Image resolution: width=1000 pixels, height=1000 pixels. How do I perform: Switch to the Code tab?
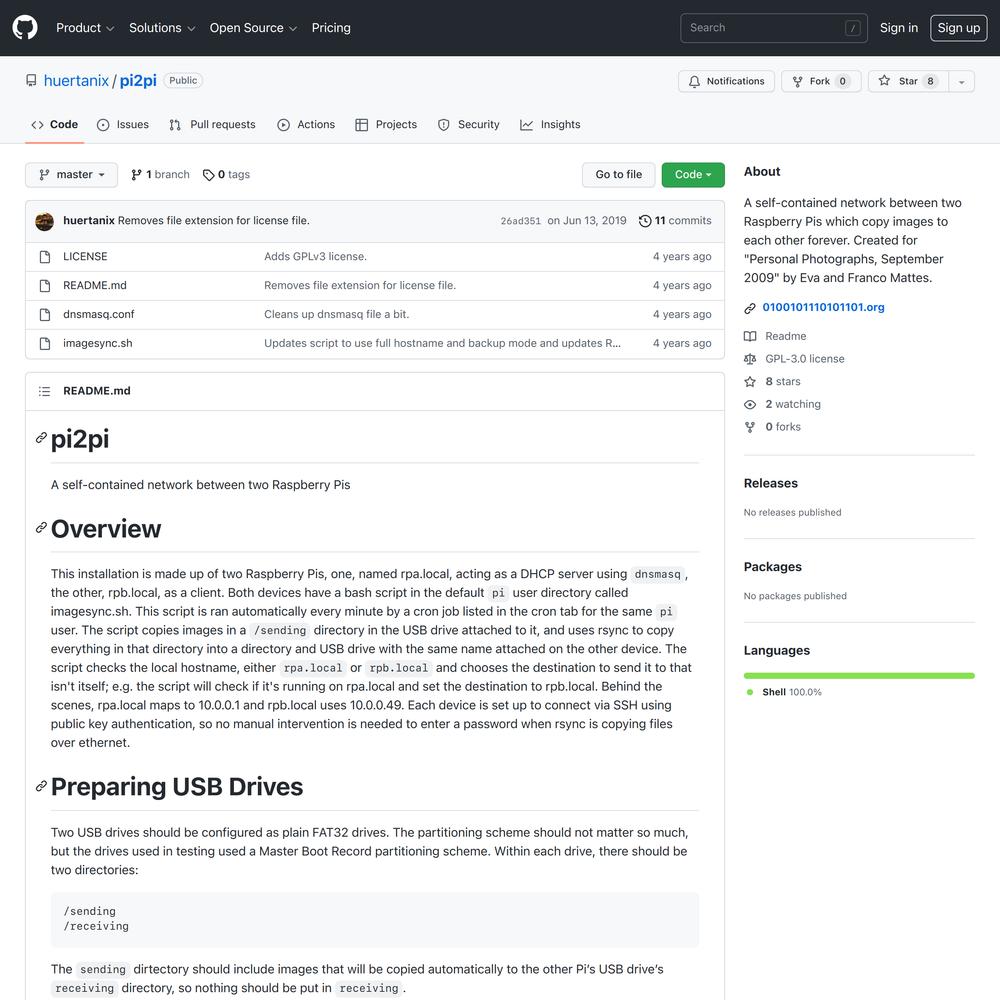click(54, 125)
